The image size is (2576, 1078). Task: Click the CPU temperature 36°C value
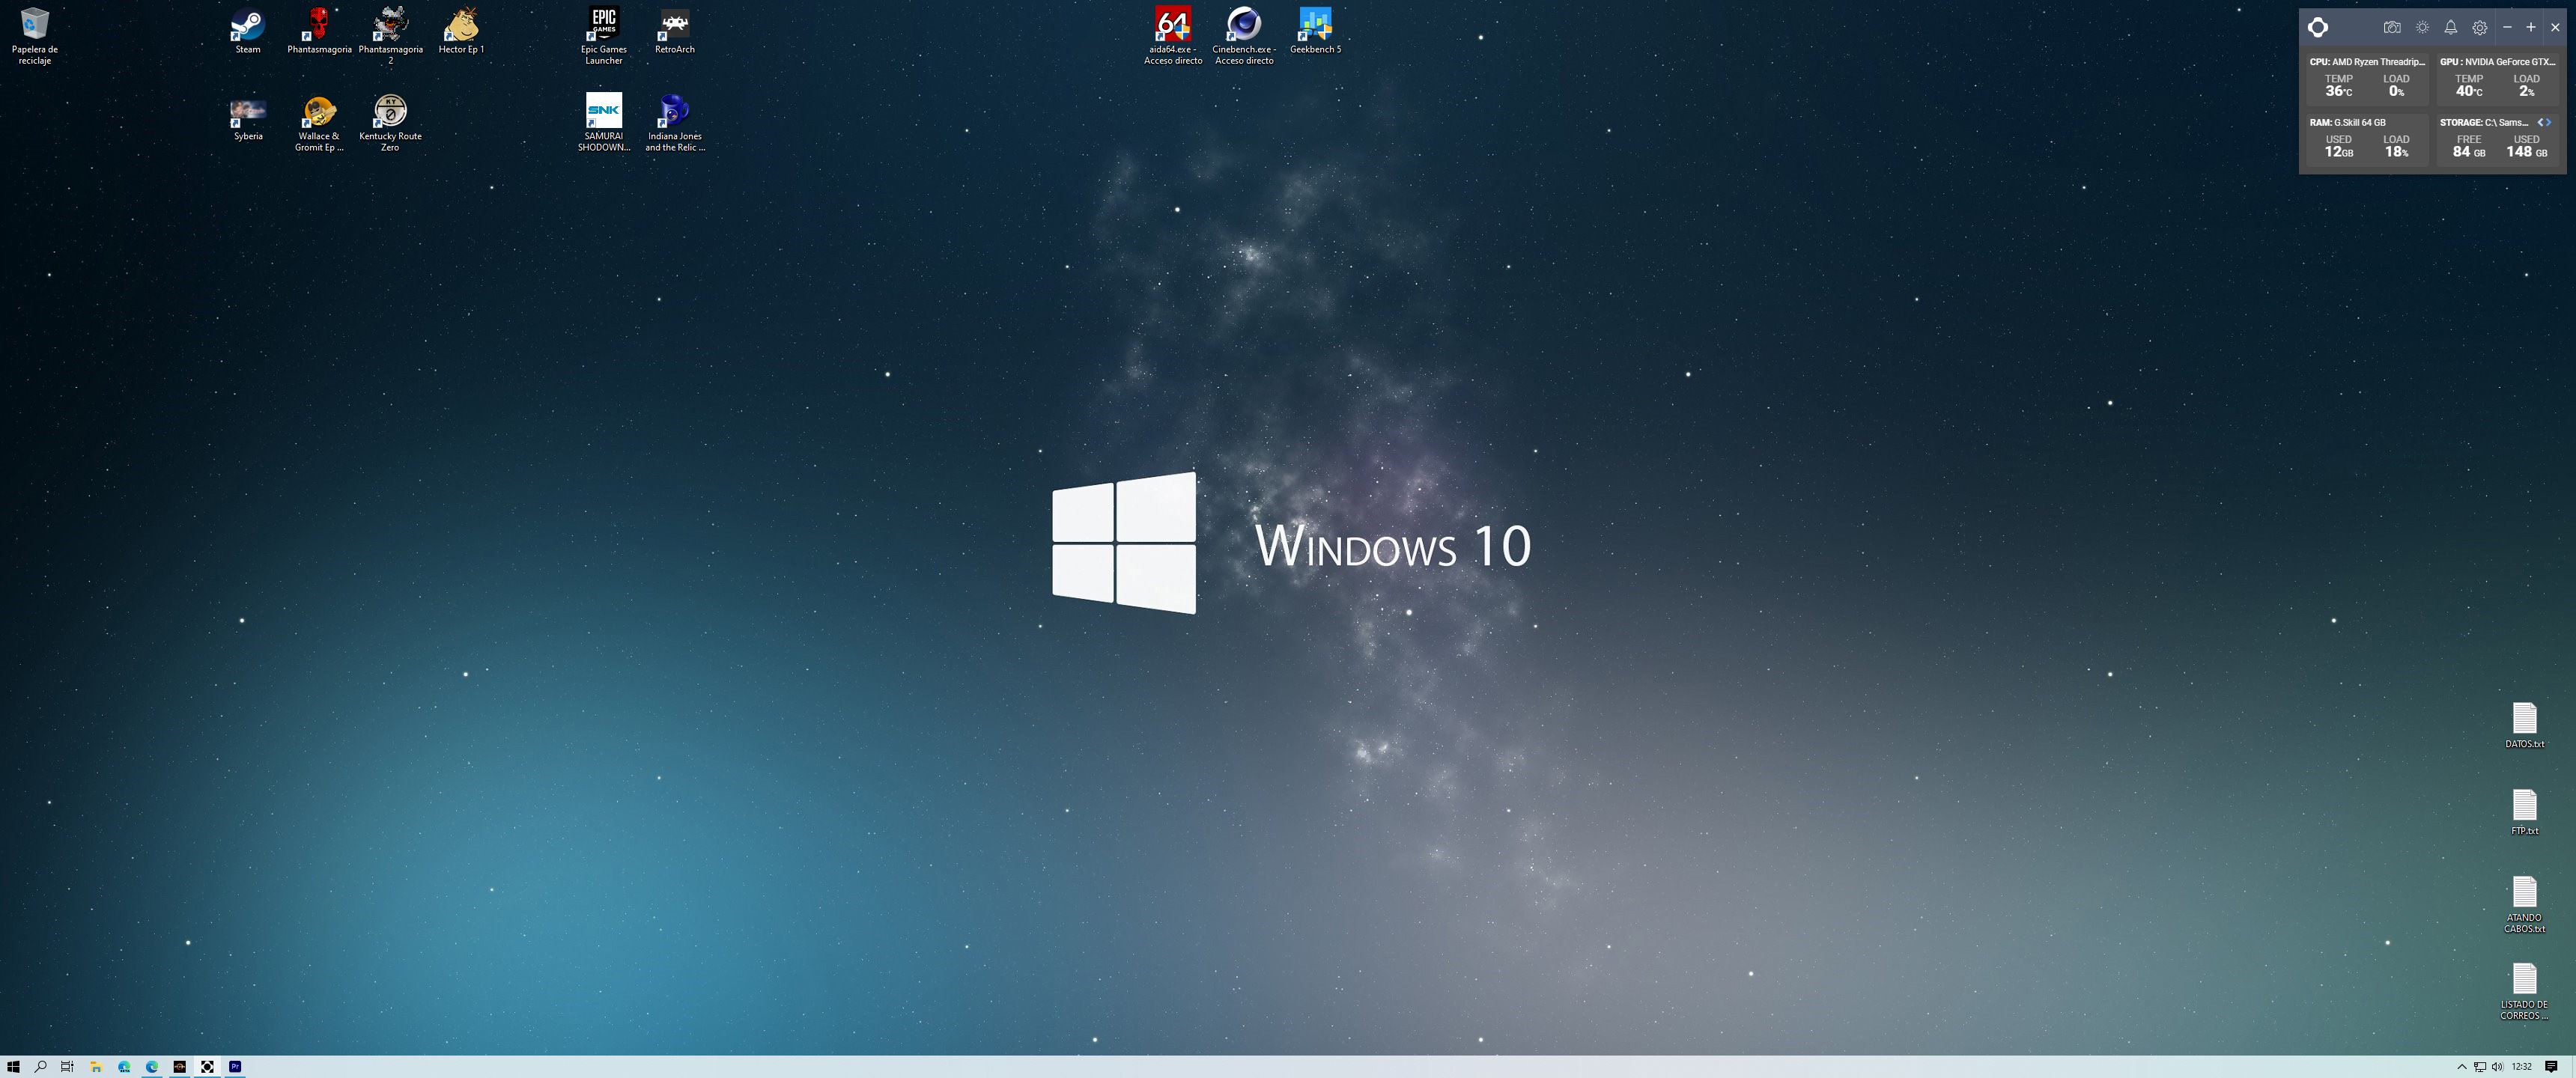click(2338, 91)
